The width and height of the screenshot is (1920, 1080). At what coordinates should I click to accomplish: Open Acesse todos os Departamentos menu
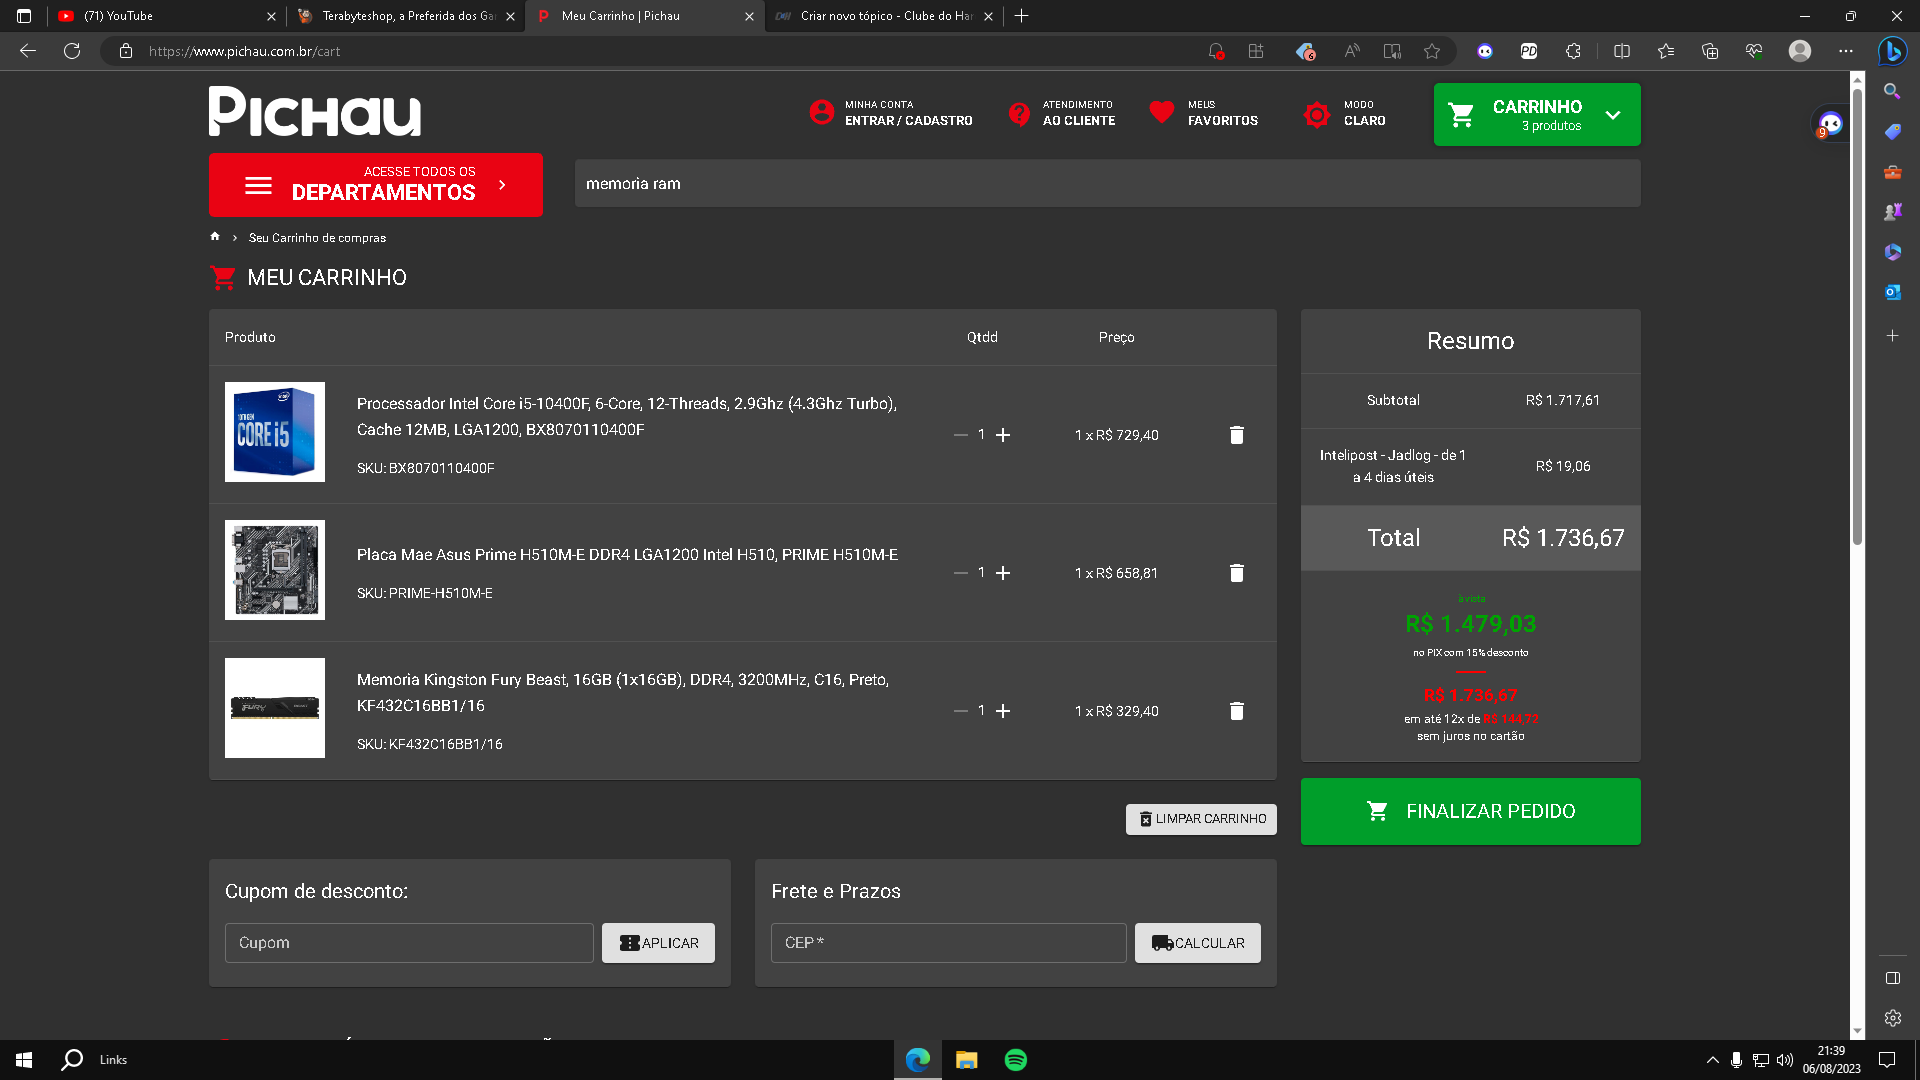point(376,185)
